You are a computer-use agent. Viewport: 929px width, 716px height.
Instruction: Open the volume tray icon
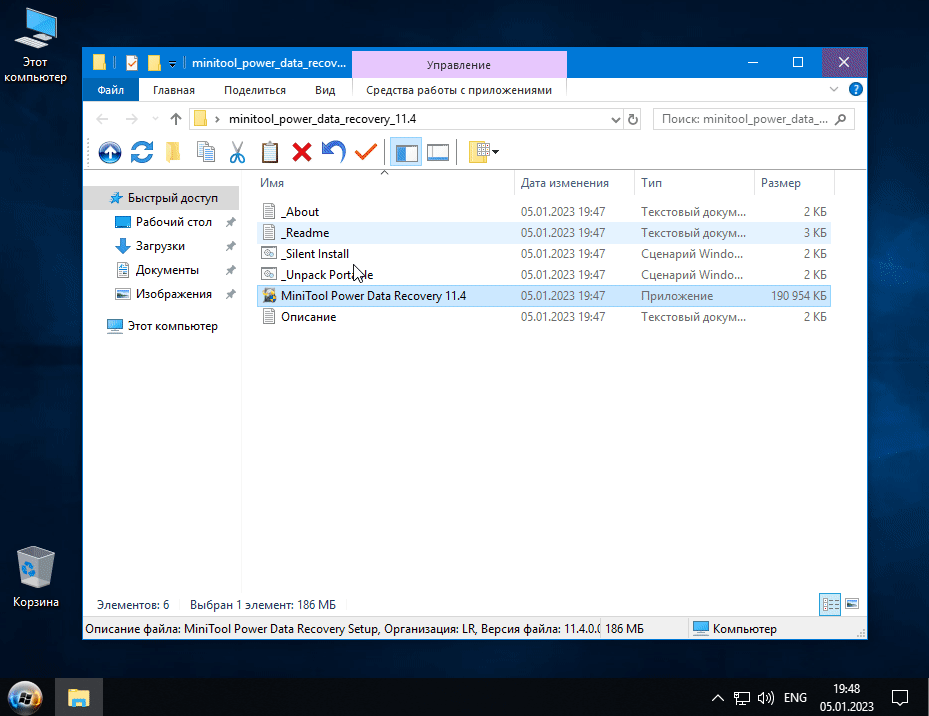coord(765,698)
